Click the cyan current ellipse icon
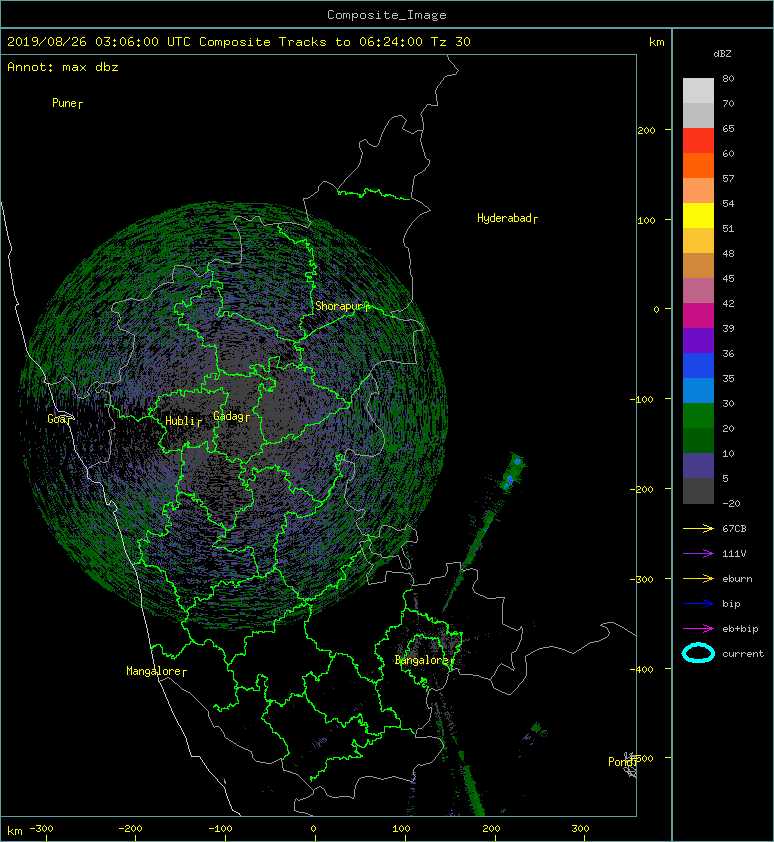Screen dimensions: 774x842 pos(698,653)
